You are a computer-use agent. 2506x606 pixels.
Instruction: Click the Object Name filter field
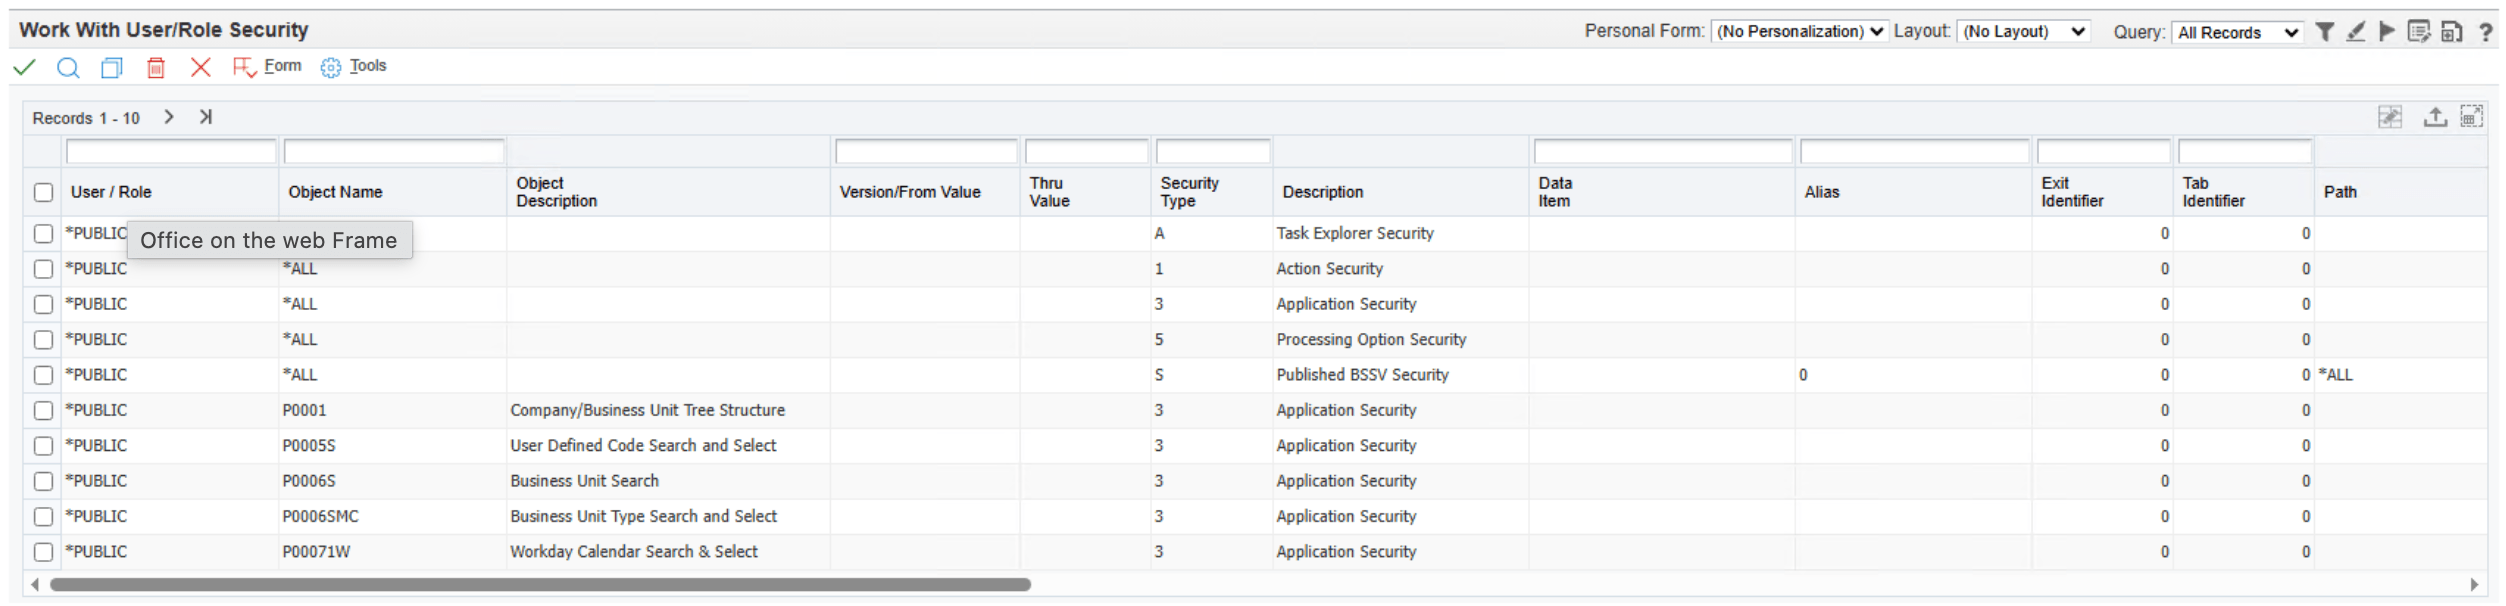tap(394, 152)
